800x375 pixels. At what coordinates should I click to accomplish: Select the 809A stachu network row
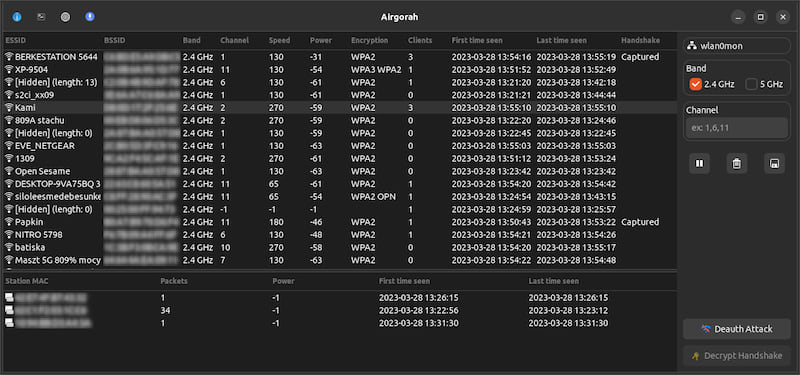[339, 120]
